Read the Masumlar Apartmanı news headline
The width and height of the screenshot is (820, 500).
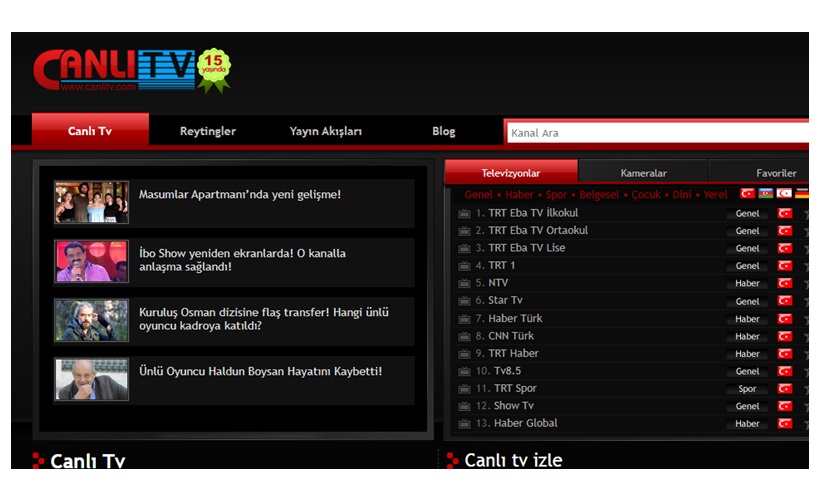click(240, 195)
